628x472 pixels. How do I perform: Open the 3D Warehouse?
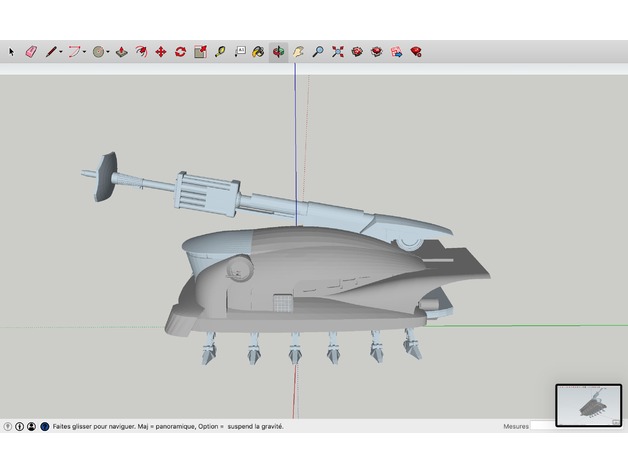357,51
